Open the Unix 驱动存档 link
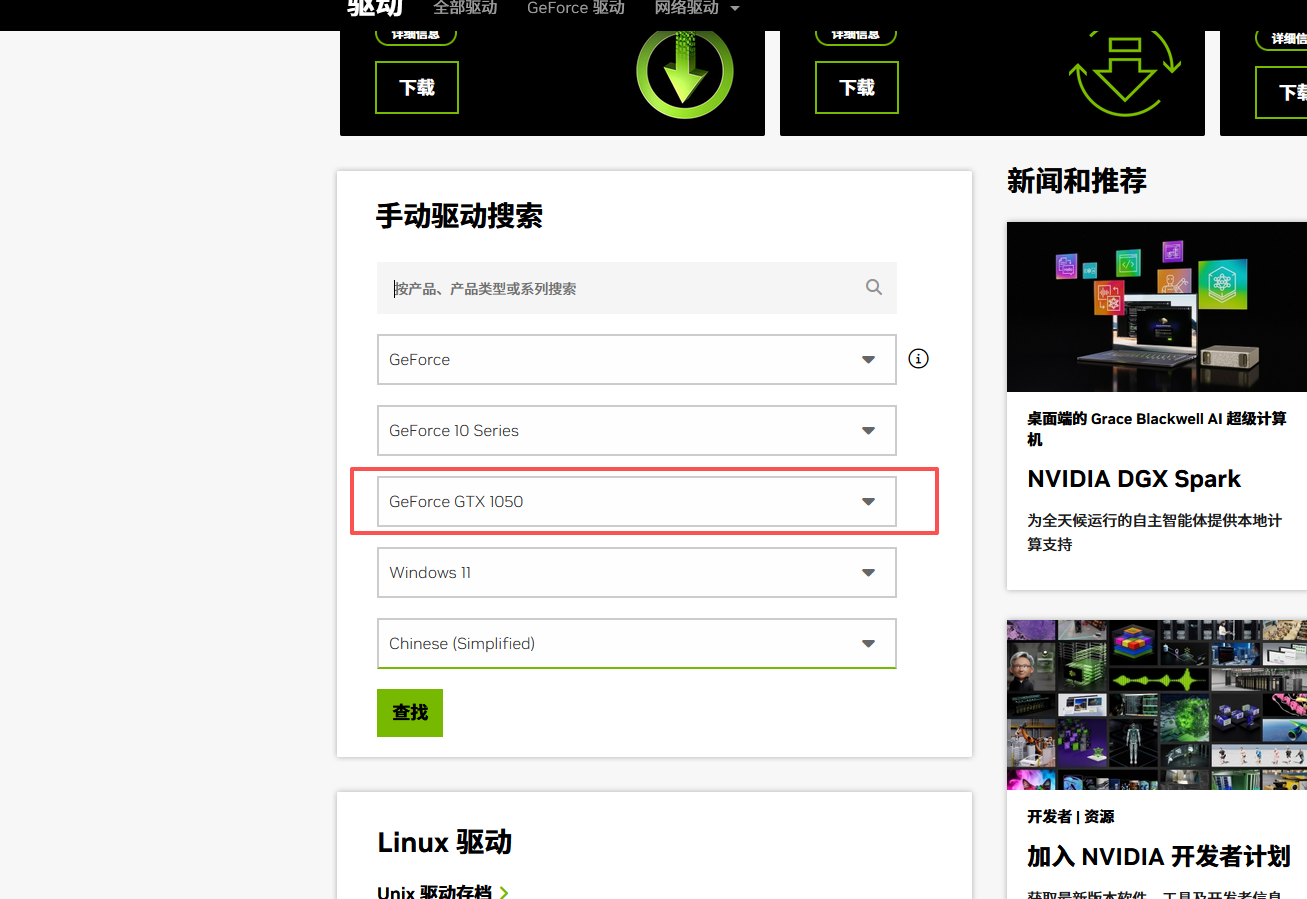This screenshot has height=899, width=1307. 443,891
